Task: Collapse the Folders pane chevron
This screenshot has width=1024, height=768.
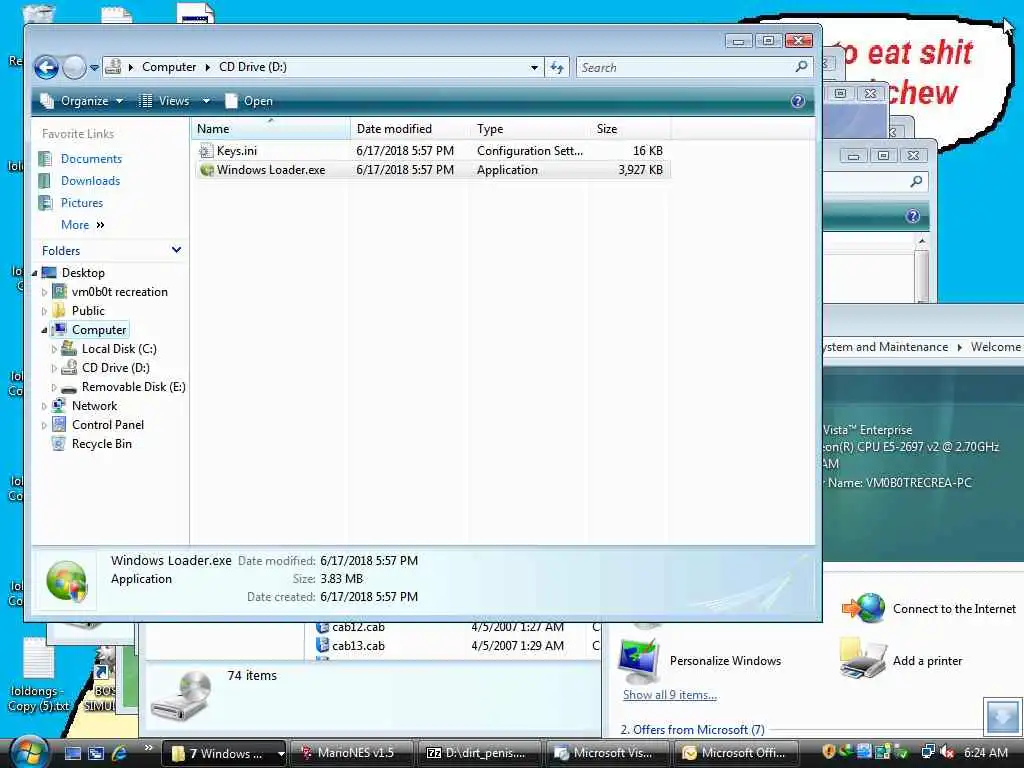Action: 176,250
